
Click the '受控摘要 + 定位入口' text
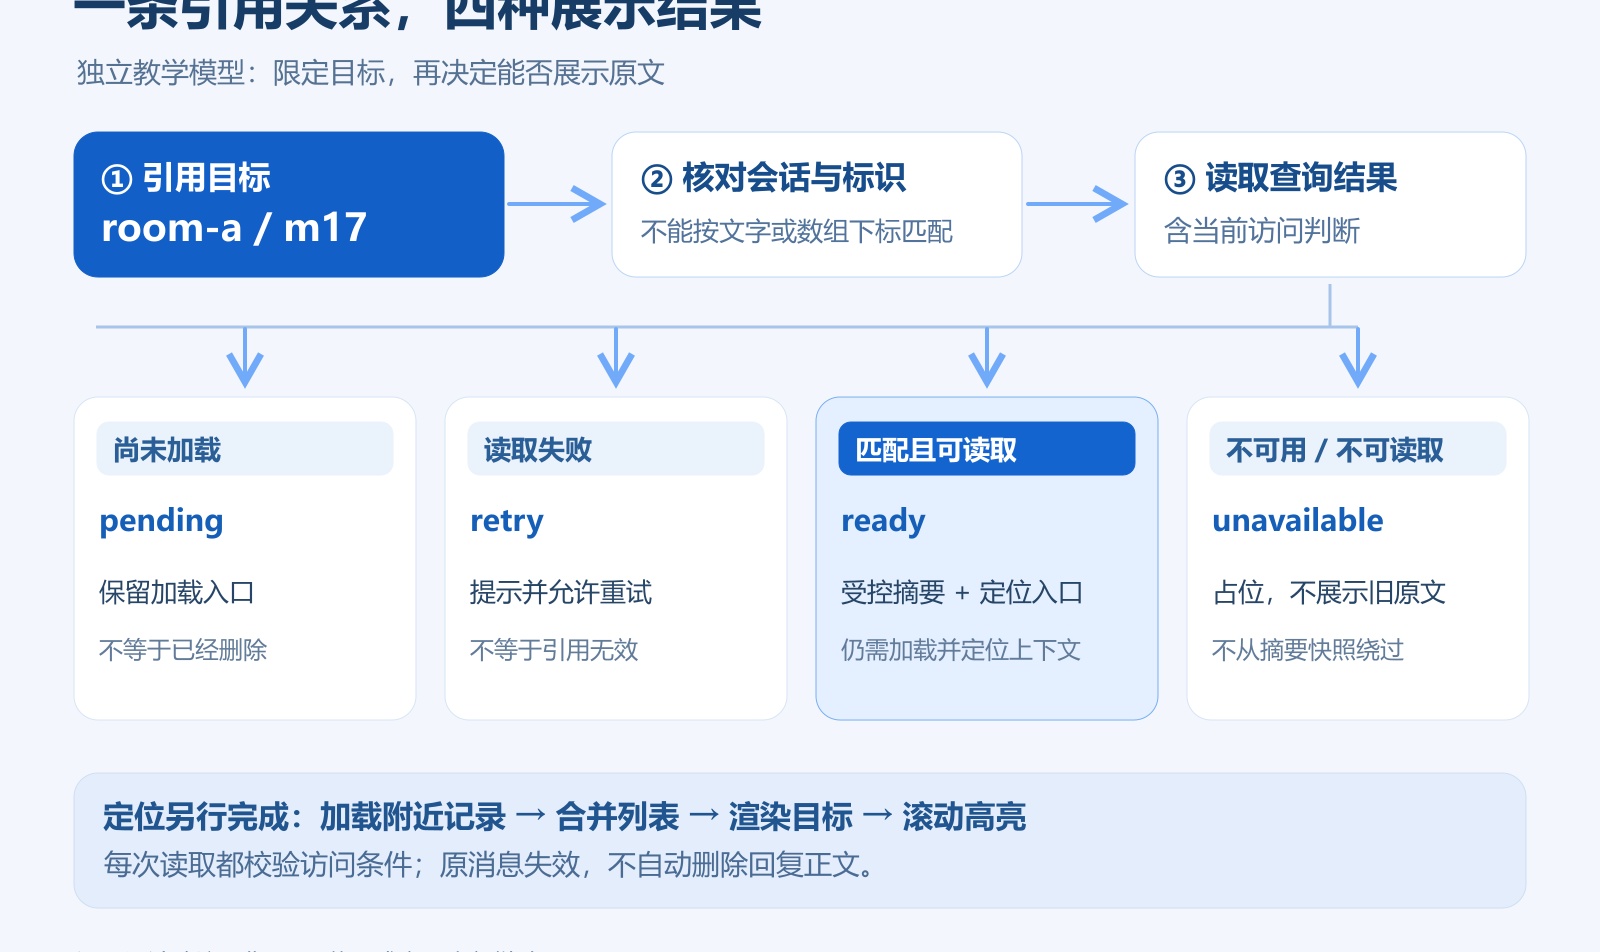point(962,593)
